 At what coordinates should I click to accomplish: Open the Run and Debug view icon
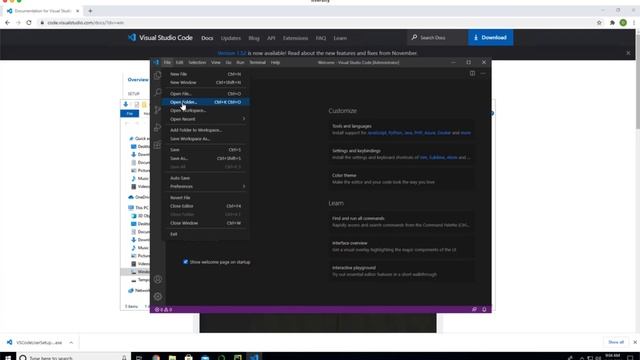158,127
